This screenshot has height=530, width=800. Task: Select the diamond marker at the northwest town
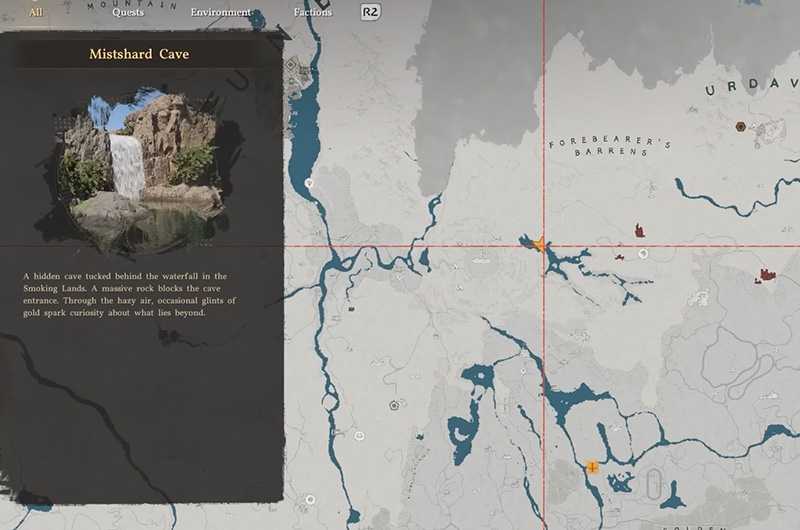(291, 64)
